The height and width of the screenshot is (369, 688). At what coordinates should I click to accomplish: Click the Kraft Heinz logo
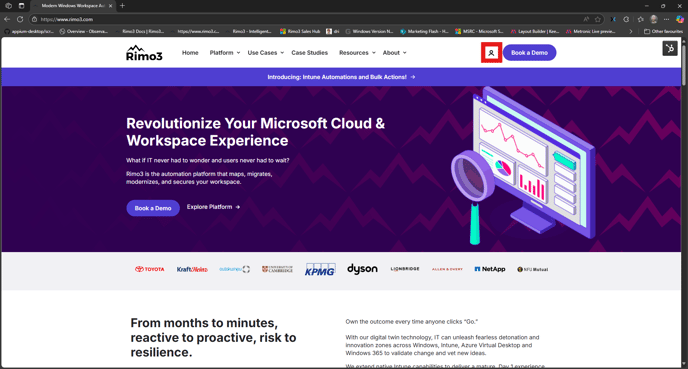click(x=192, y=269)
